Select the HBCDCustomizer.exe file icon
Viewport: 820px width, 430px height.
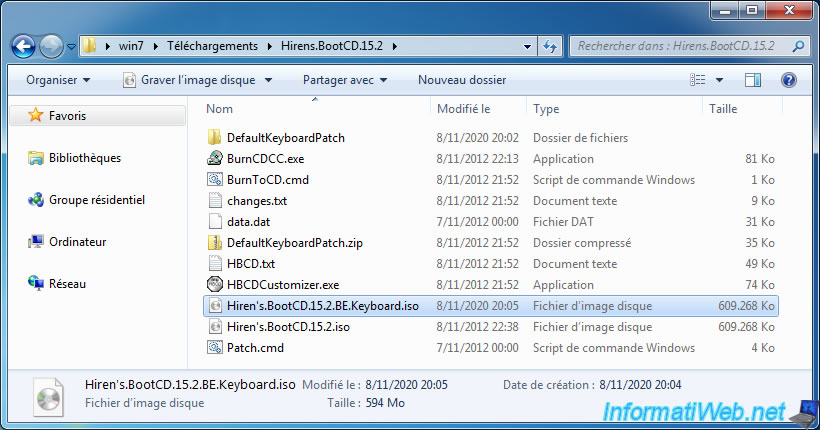tap(214, 285)
